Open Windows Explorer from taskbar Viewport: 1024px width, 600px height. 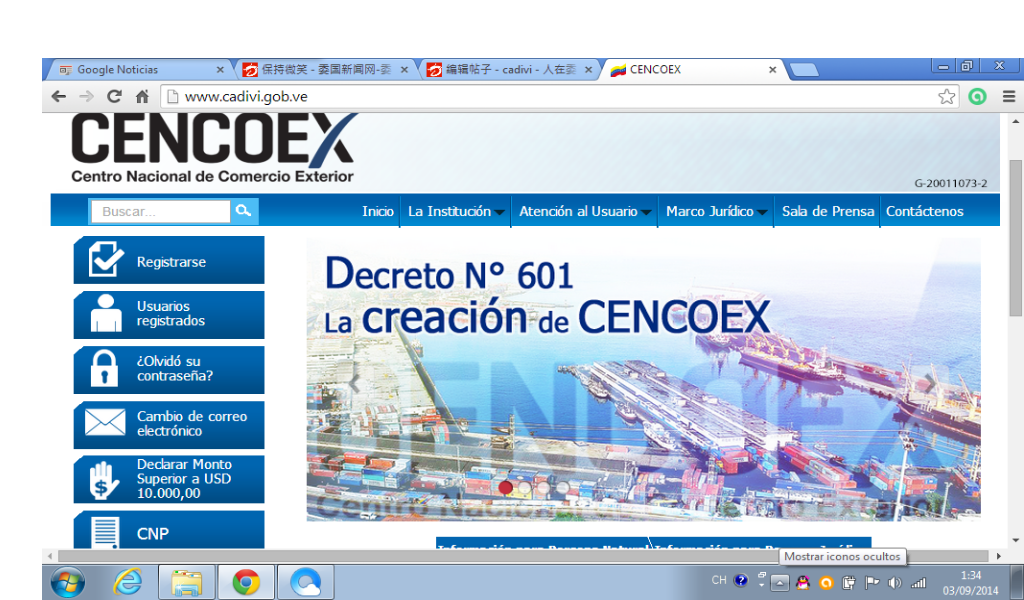click(187, 582)
